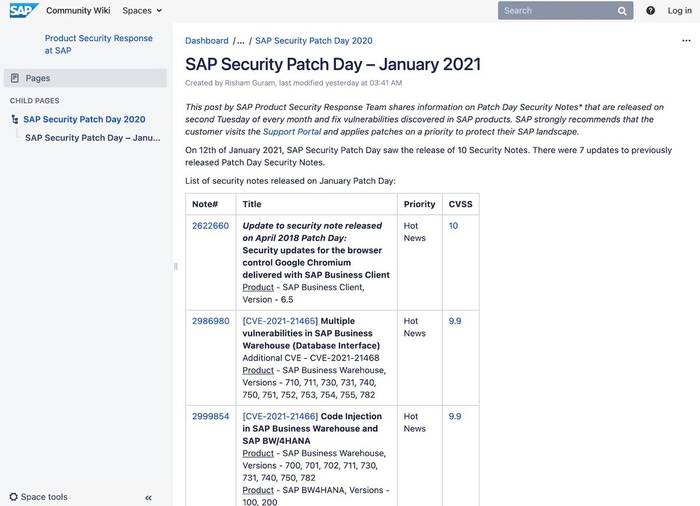
Task: Click the Log in link
Action: 679,11
